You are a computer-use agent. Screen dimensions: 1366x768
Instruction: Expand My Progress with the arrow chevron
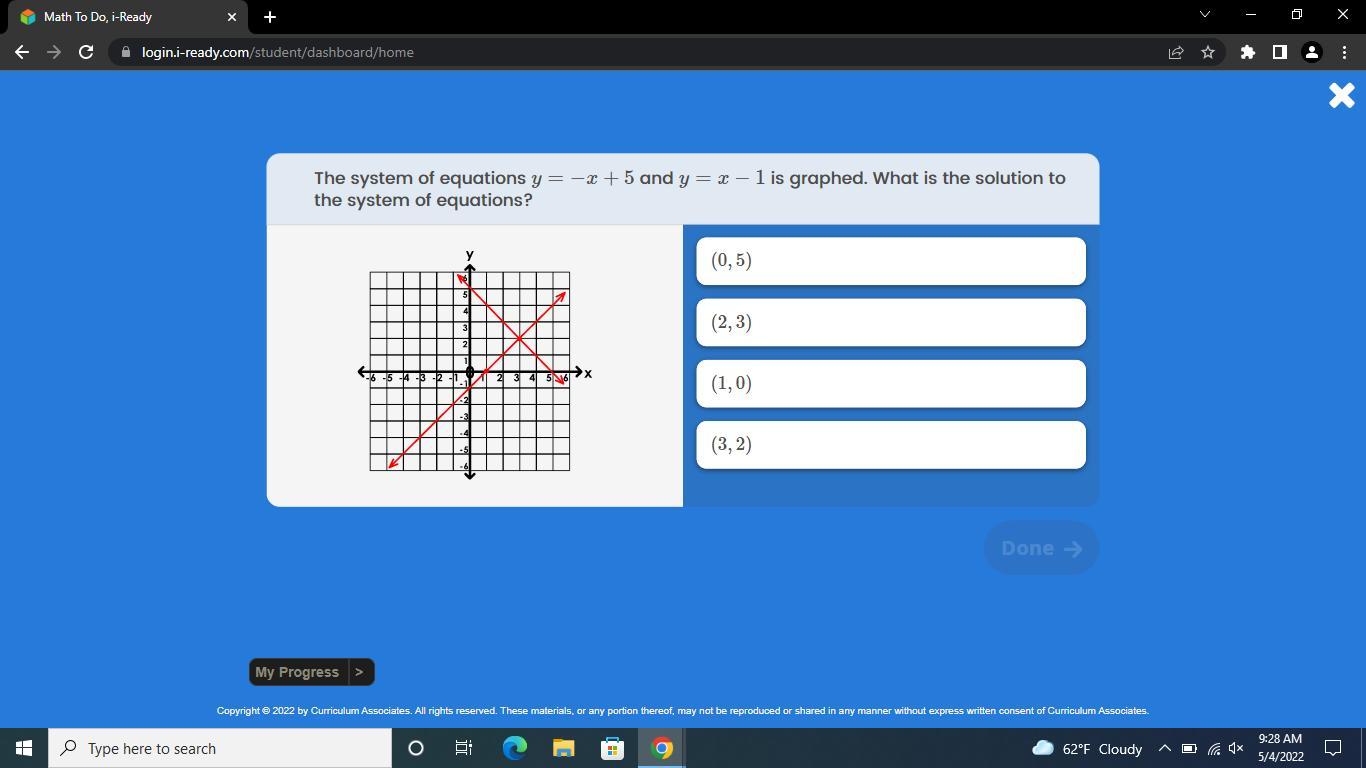360,672
